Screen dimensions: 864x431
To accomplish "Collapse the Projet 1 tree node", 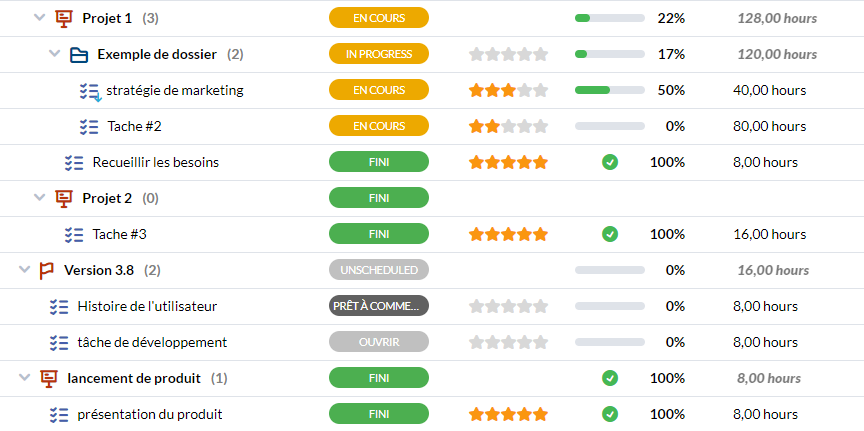I will [x=39, y=18].
